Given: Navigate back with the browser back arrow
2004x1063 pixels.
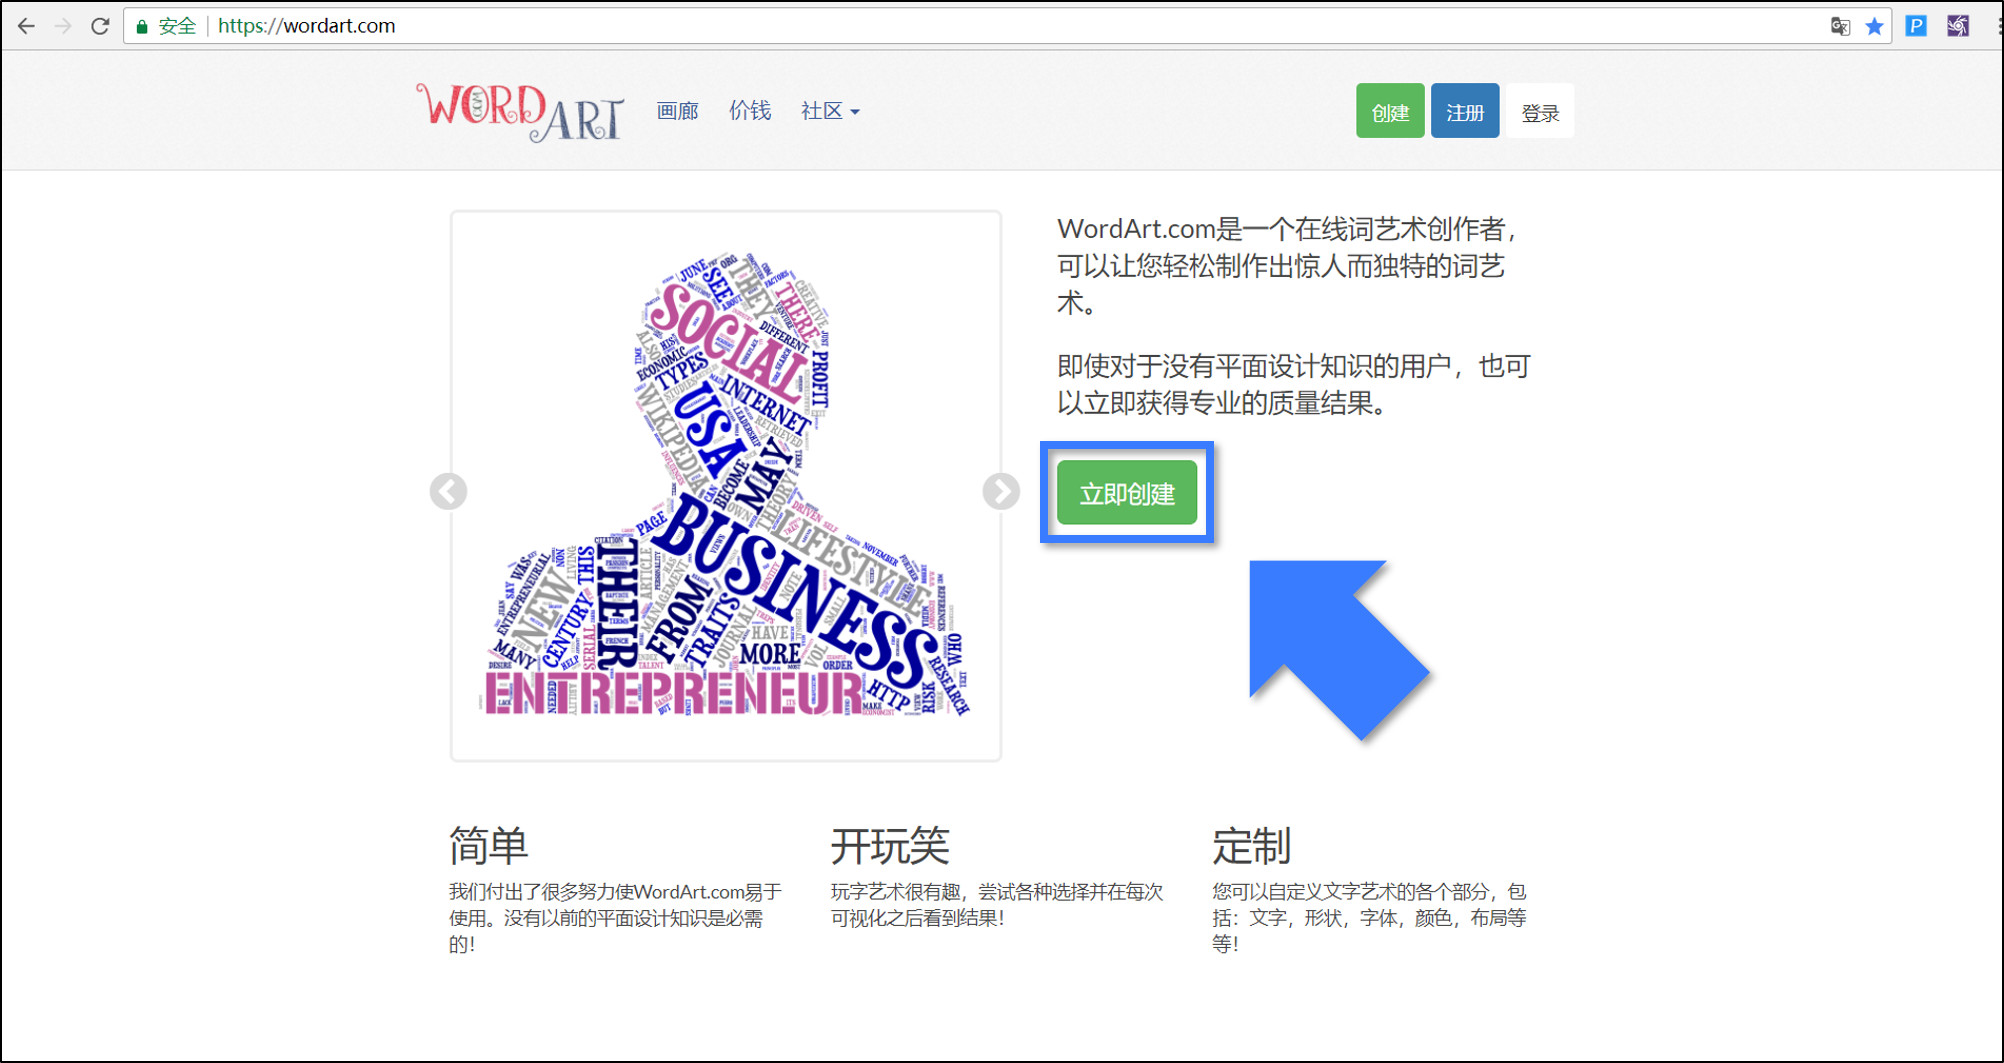Looking at the screenshot, I should pos(25,26).
